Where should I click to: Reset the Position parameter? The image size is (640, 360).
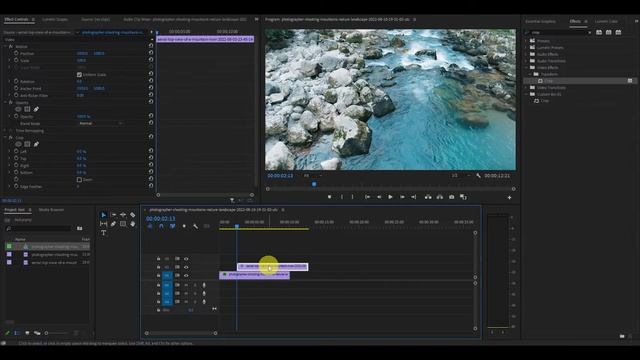pos(151,53)
